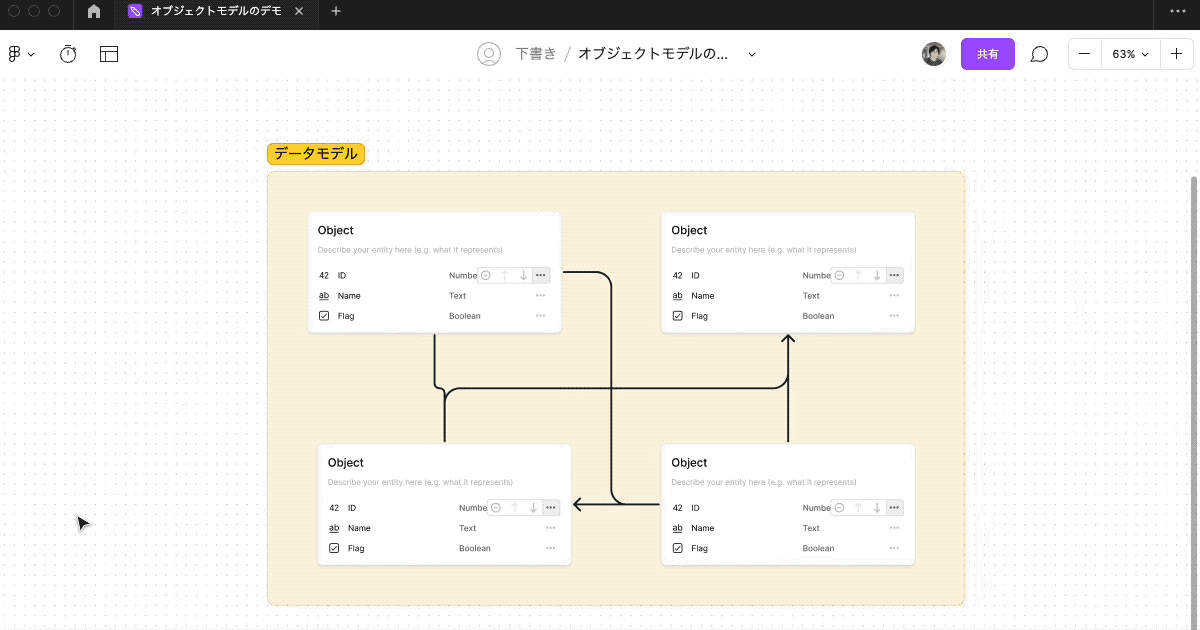The height and width of the screenshot is (630, 1200).
Task: Open the ID field options menu (three dots)
Action: [540, 275]
